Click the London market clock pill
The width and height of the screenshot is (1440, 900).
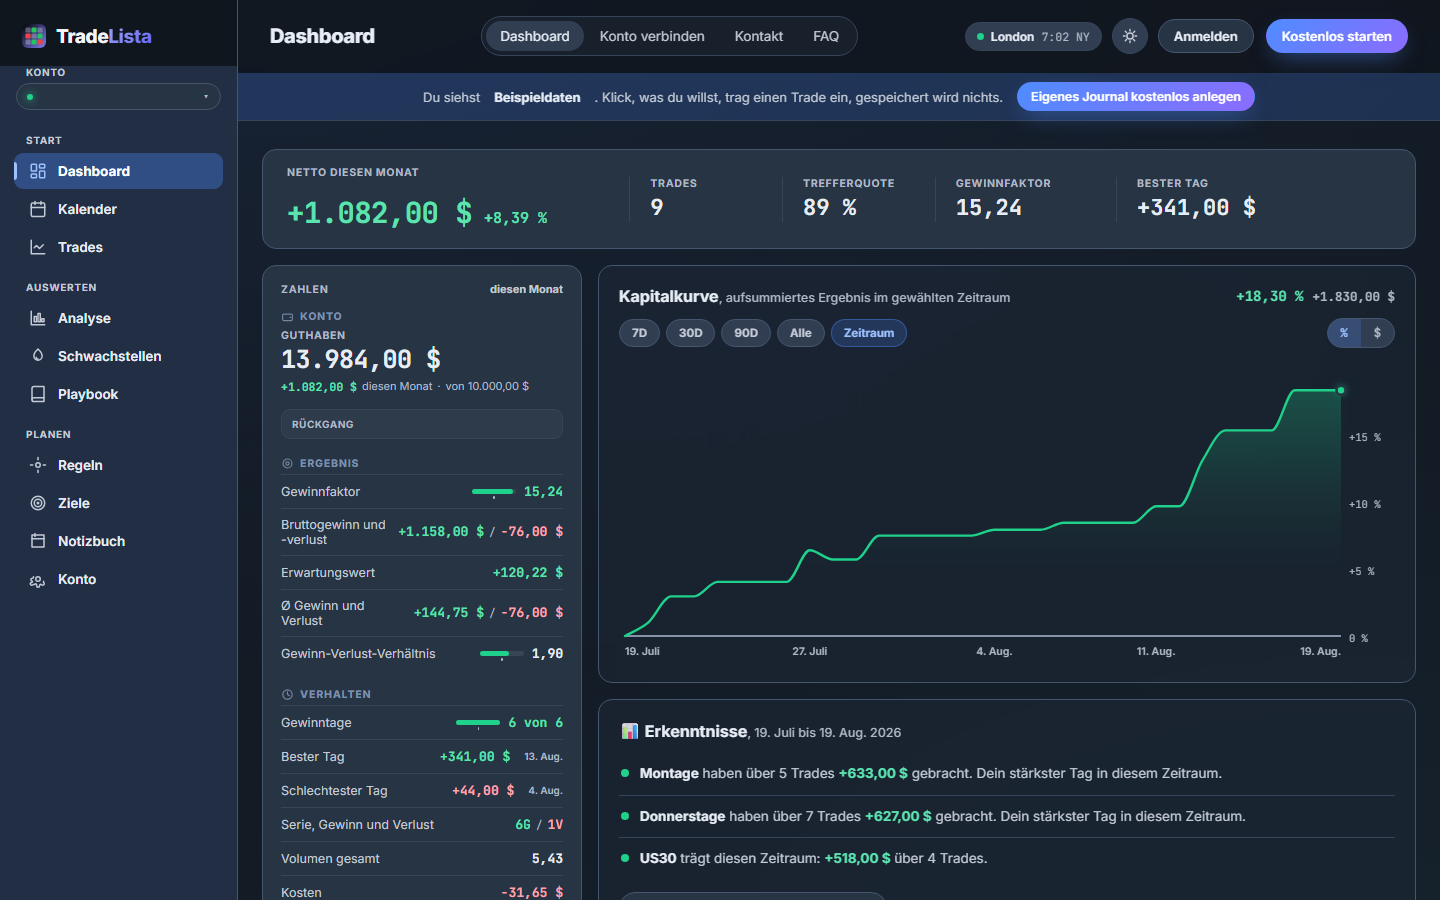[1033, 37]
